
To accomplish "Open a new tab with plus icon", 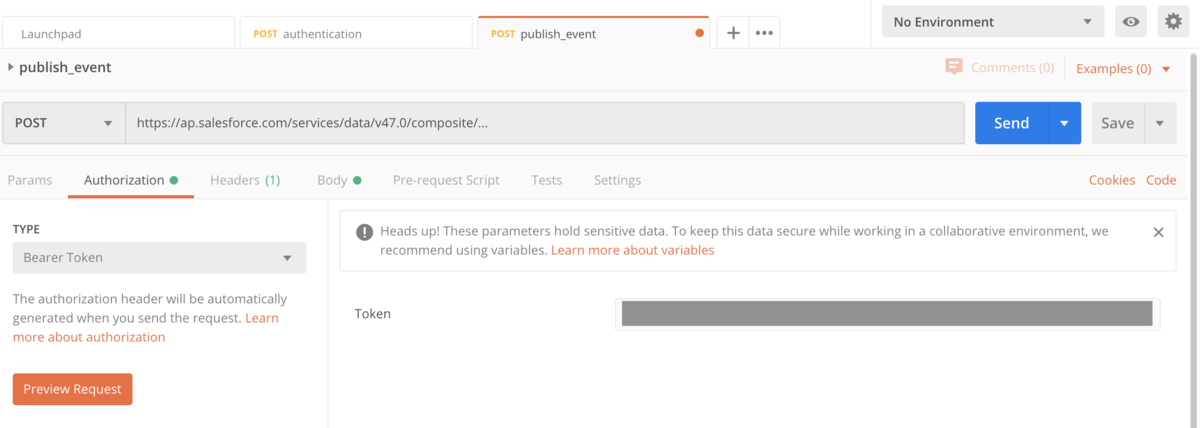I will [733, 33].
